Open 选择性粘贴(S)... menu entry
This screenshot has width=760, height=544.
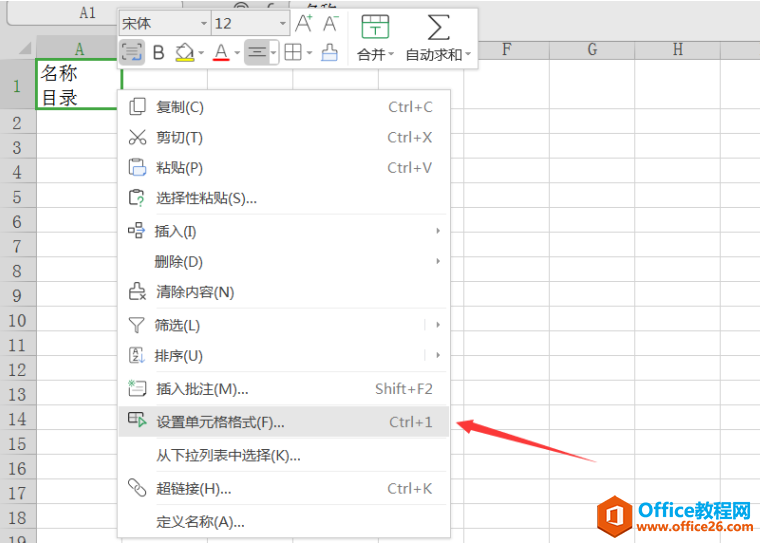[284, 198]
